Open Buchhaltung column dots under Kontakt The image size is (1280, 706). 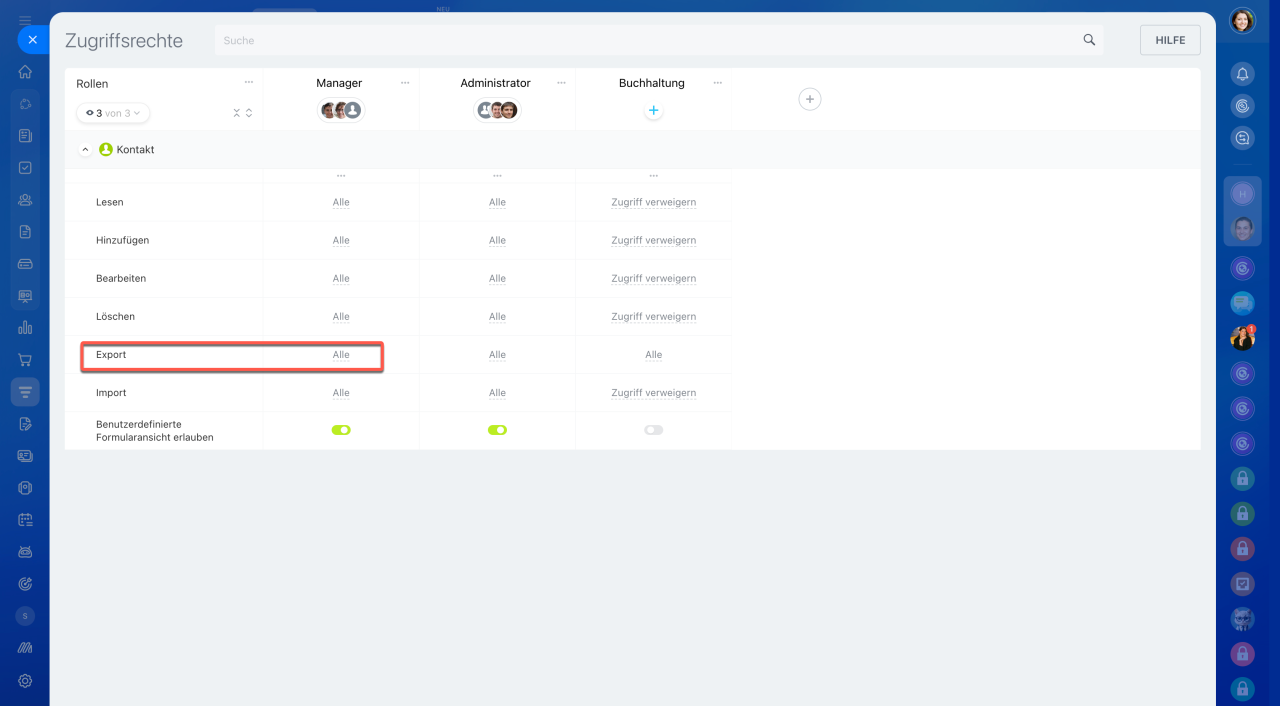[653, 176]
